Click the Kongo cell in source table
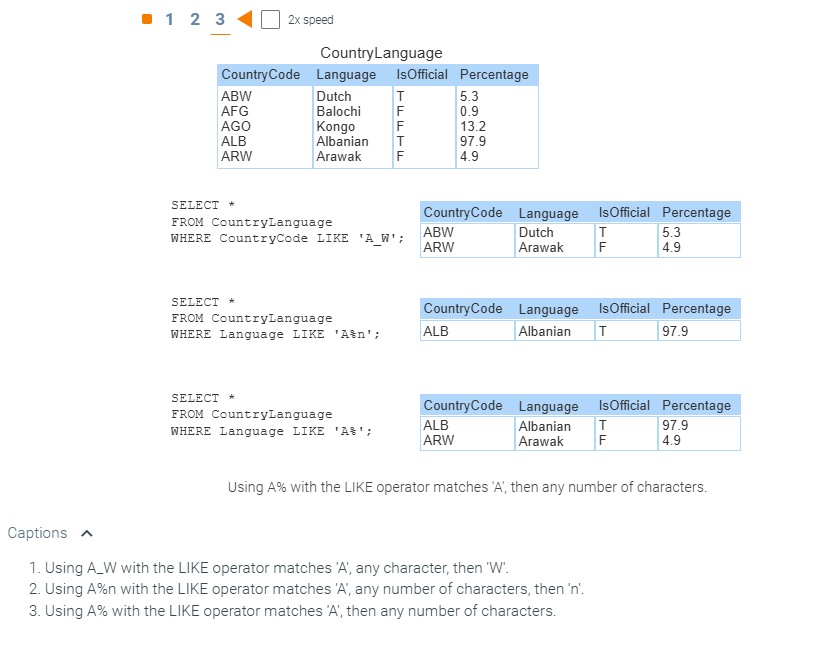Viewport: 820px width, 646px height. click(x=336, y=127)
